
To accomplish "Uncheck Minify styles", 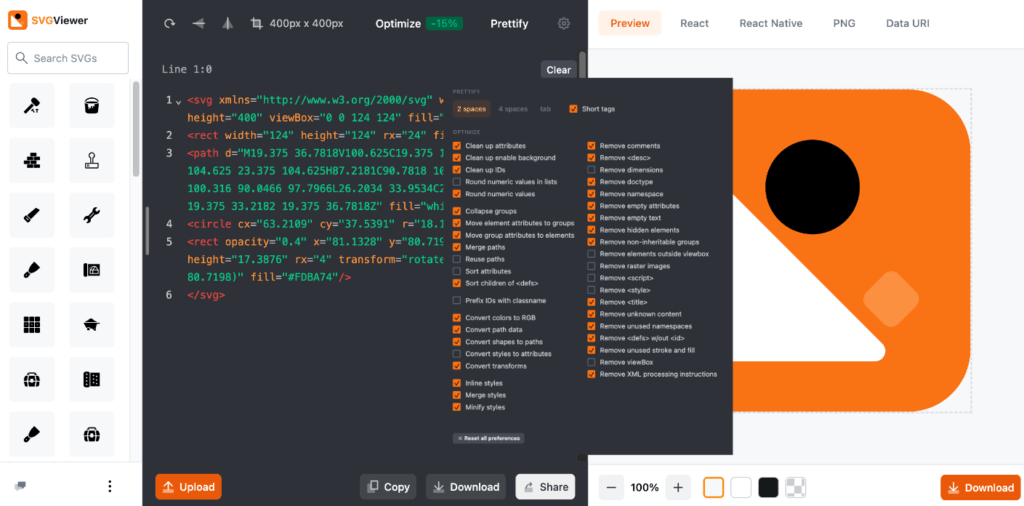I will click(456, 407).
